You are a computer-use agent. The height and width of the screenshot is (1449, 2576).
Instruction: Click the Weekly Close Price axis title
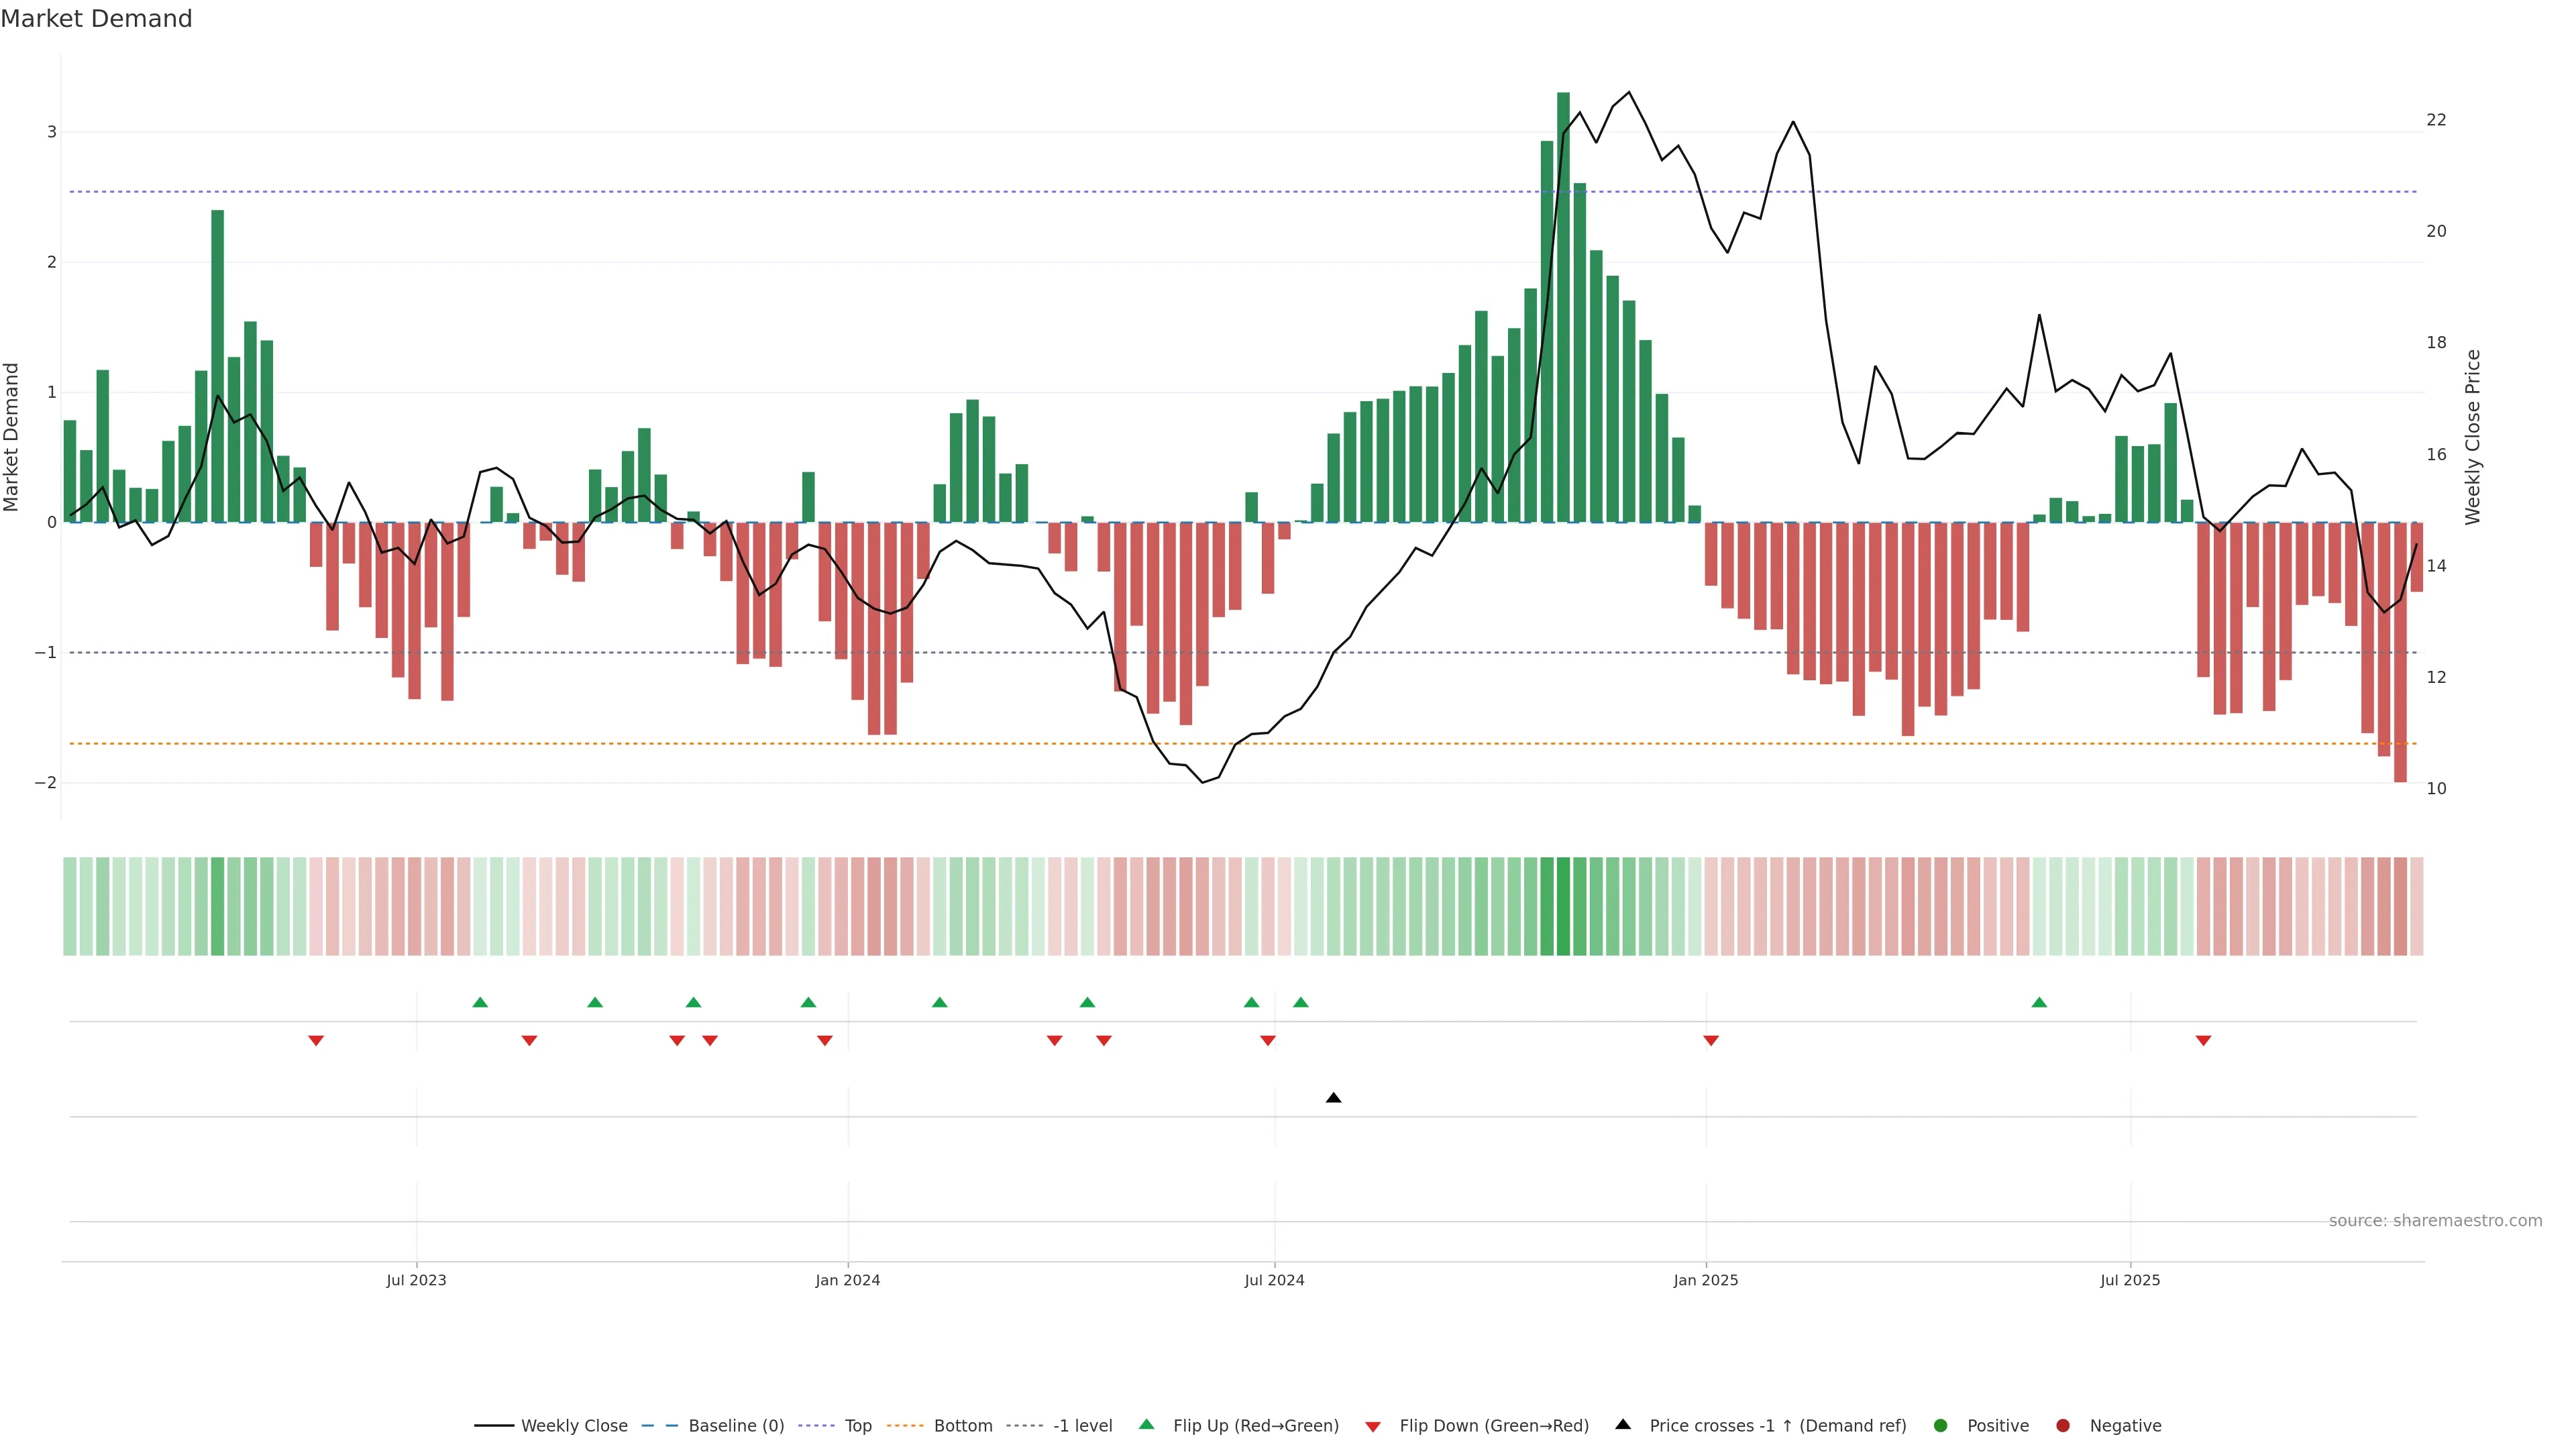2472,437
